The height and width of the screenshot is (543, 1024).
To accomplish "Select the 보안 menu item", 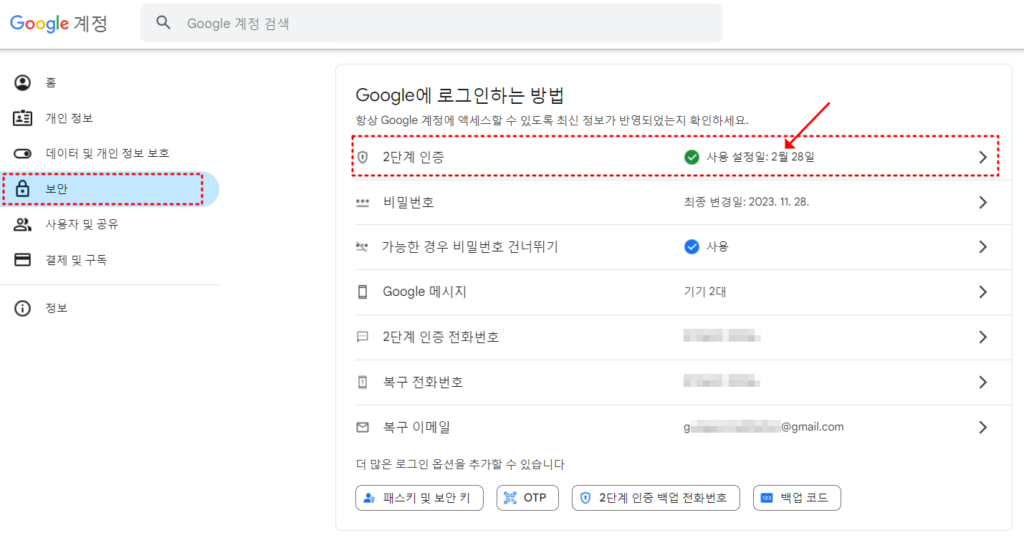I will coord(110,189).
